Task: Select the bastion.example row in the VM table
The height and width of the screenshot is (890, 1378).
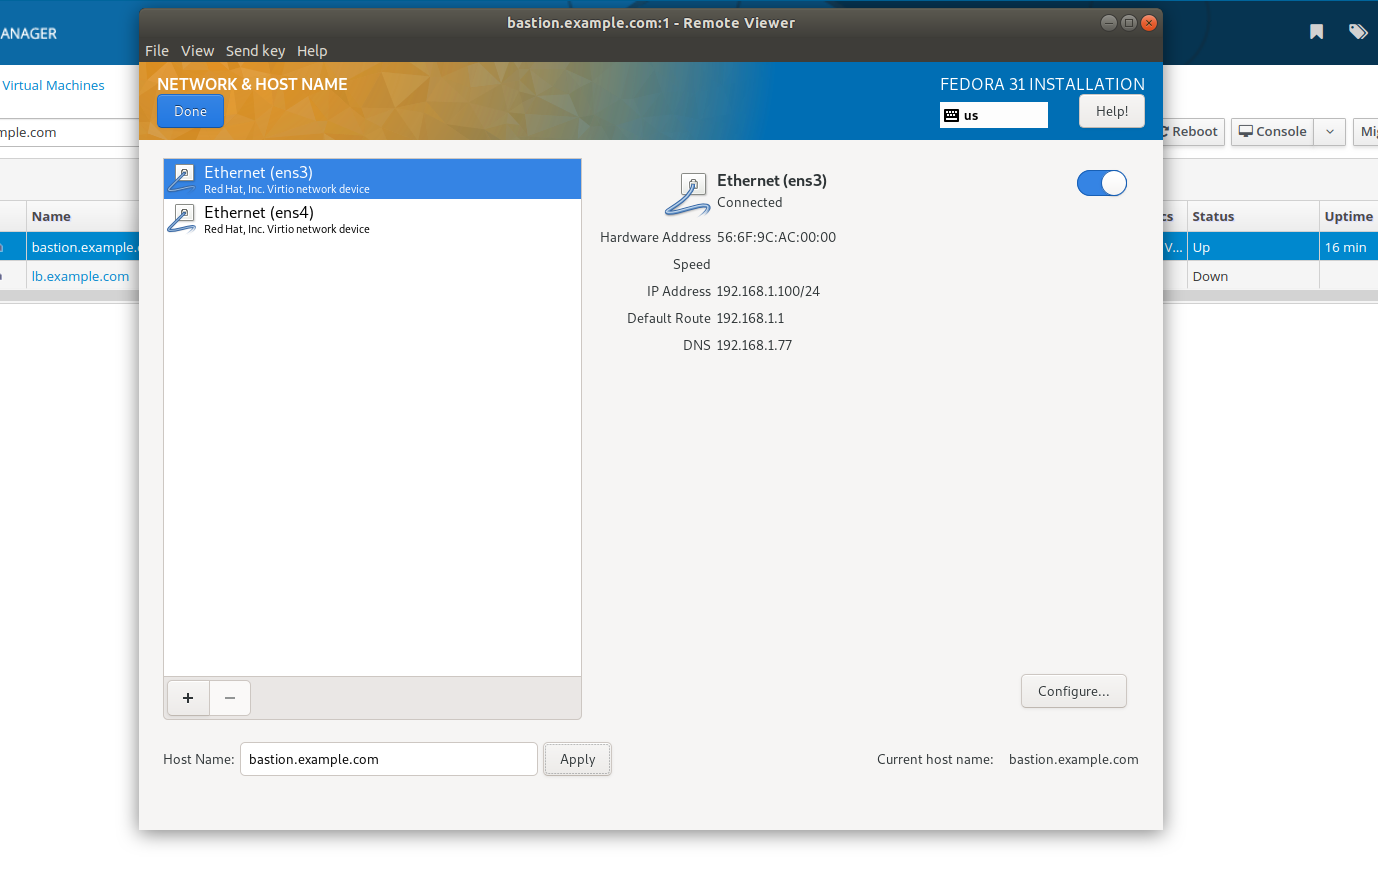Action: click(x=82, y=247)
